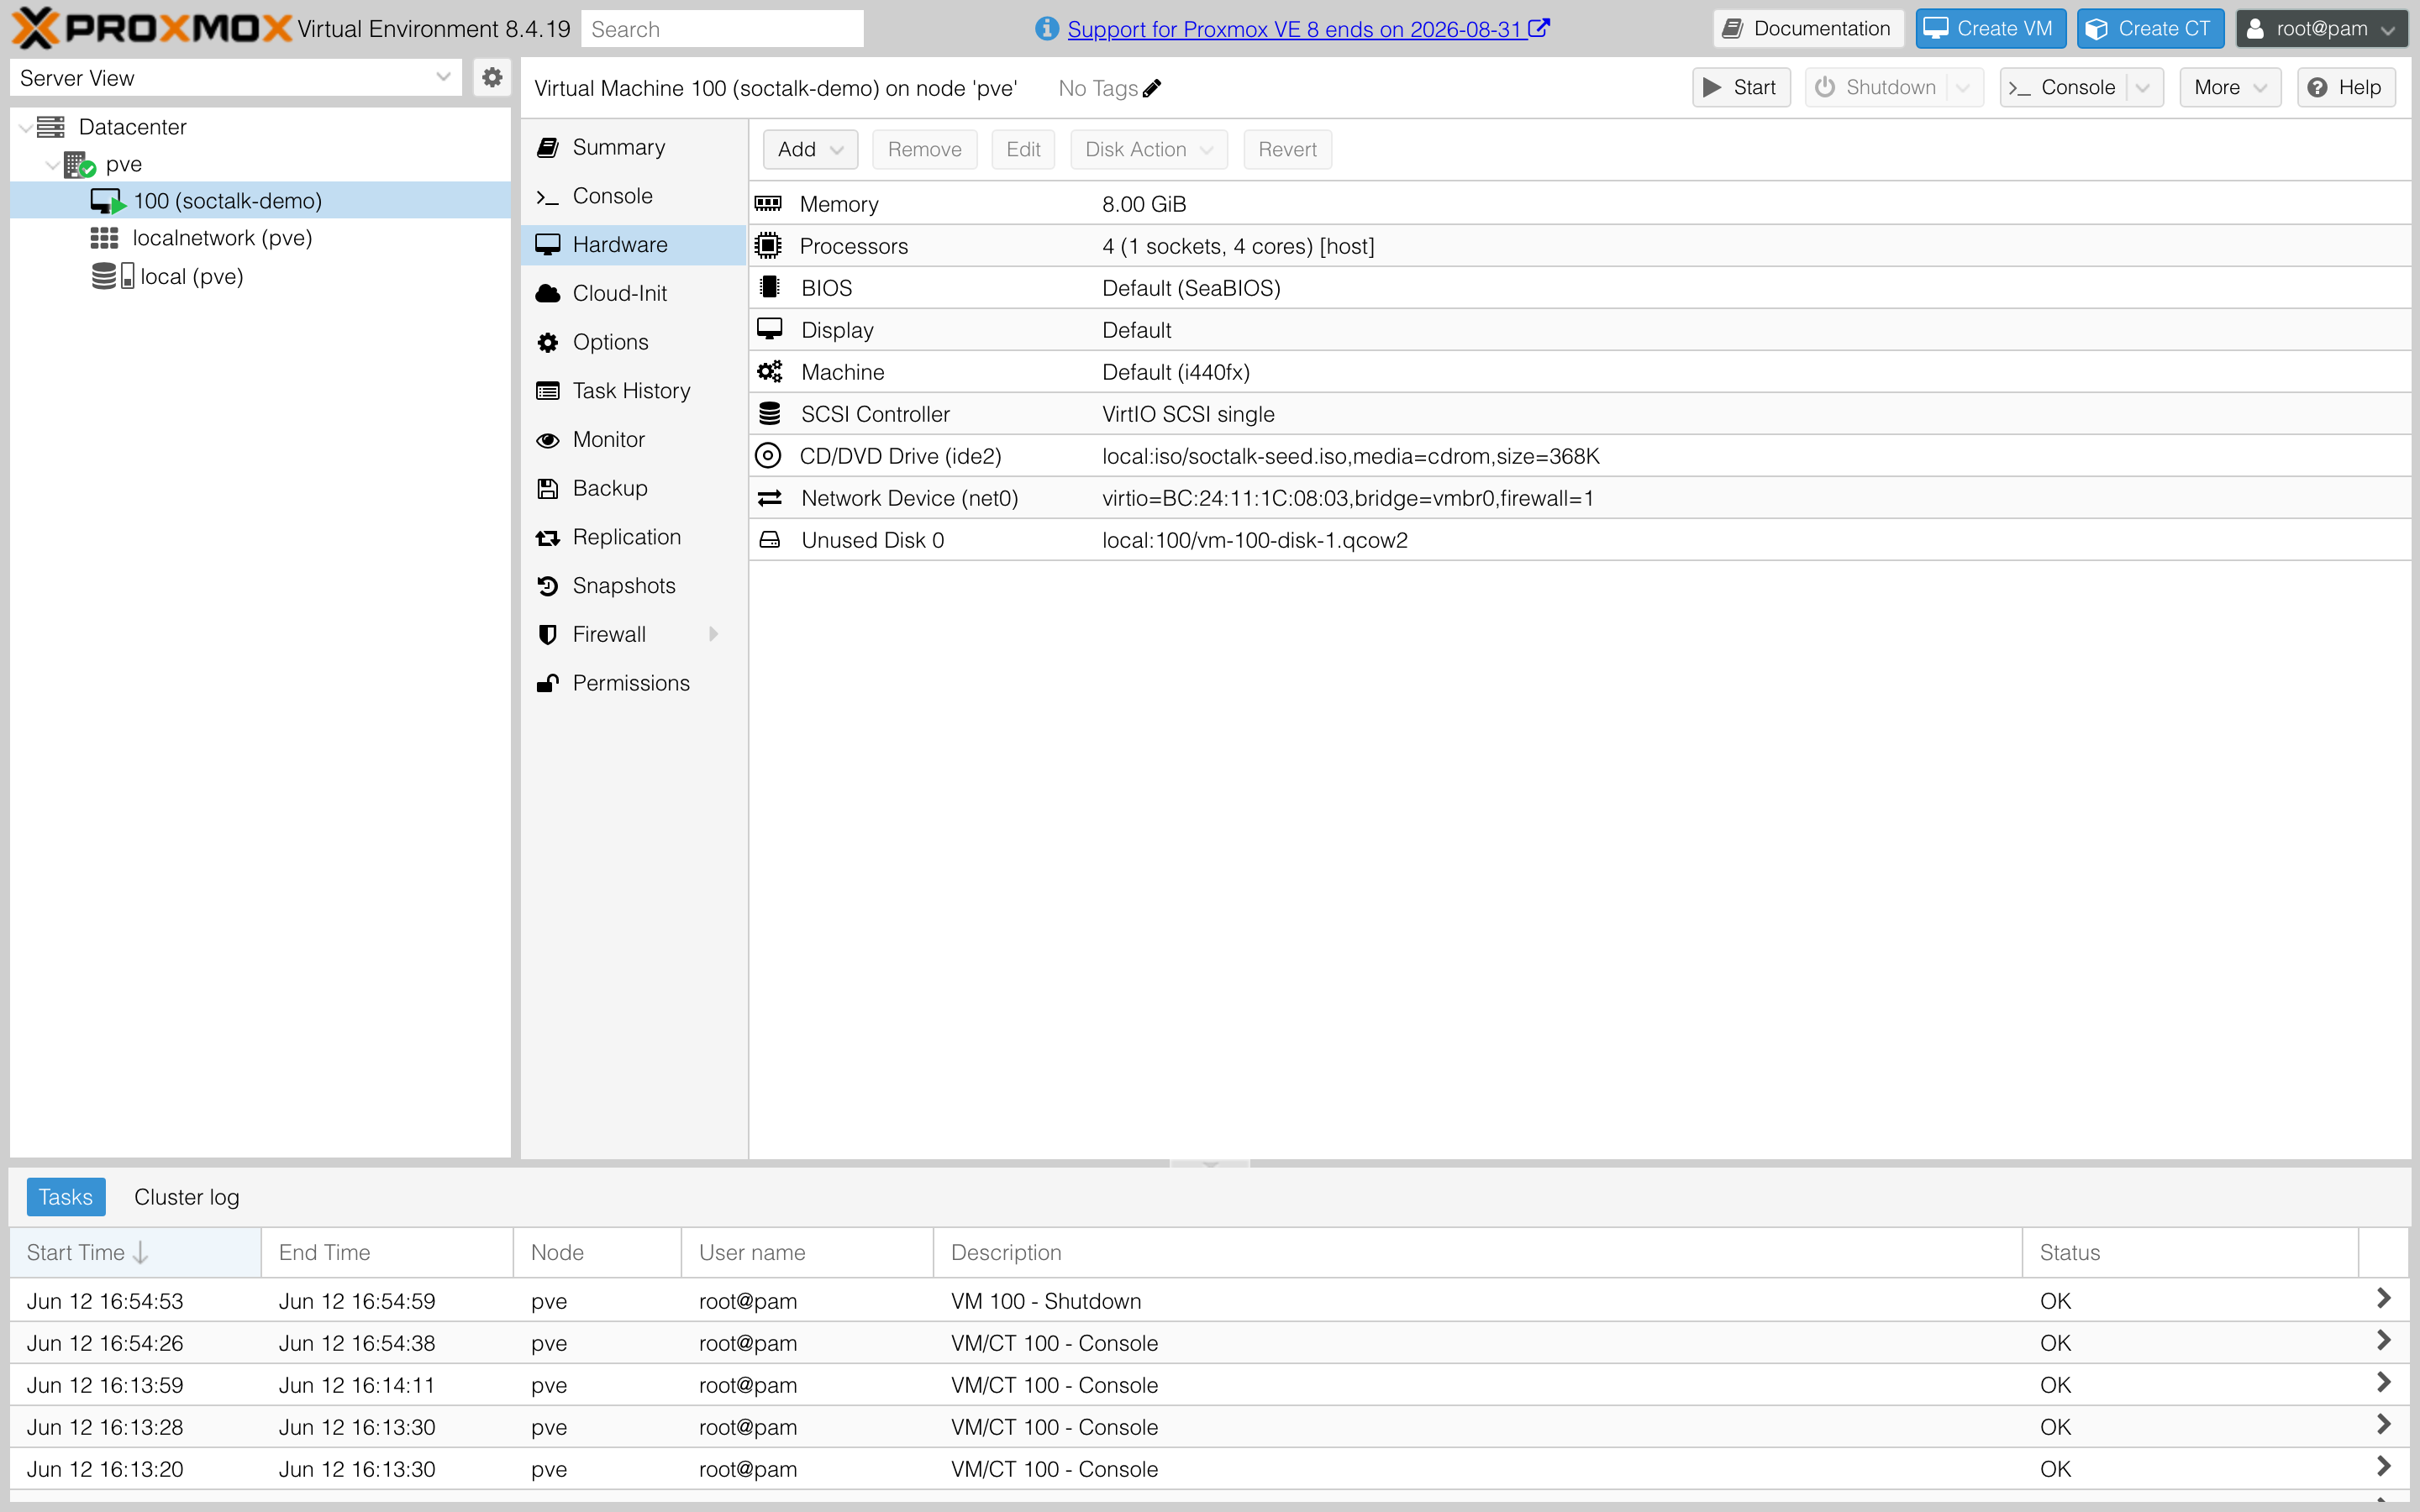Click the Proxmox logo
This screenshot has height=1512, width=2420.
point(150,28)
